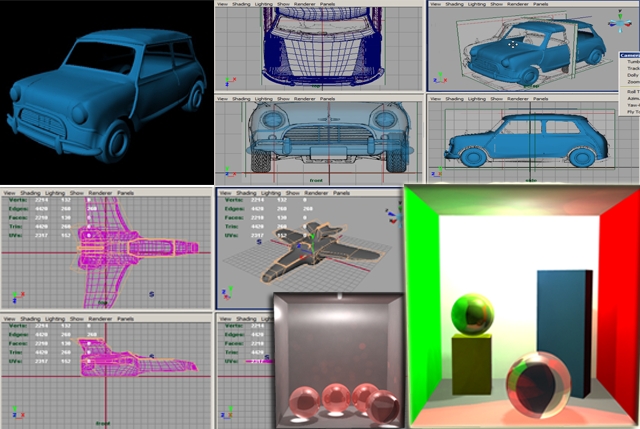Click the Faces count in spaceship top viewport
Viewport: 640px width, 429px height.
42,217
